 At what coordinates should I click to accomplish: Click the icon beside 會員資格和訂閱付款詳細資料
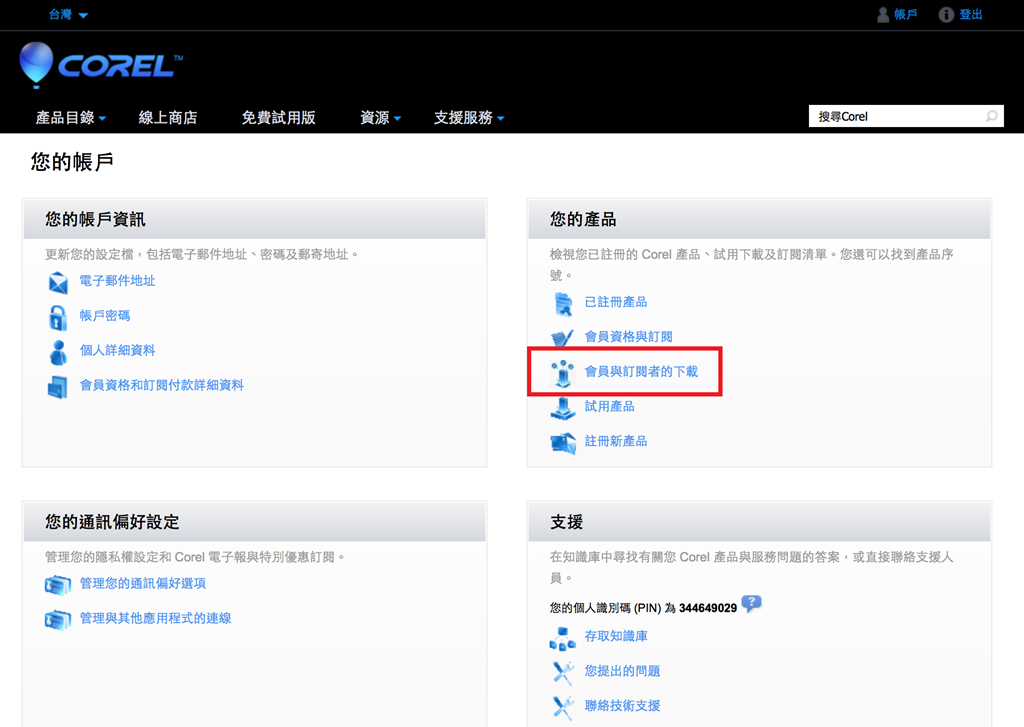[57, 387]
